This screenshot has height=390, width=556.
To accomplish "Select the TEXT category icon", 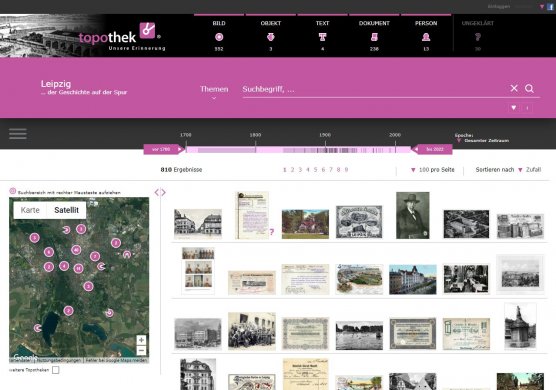I will [322, 37].
